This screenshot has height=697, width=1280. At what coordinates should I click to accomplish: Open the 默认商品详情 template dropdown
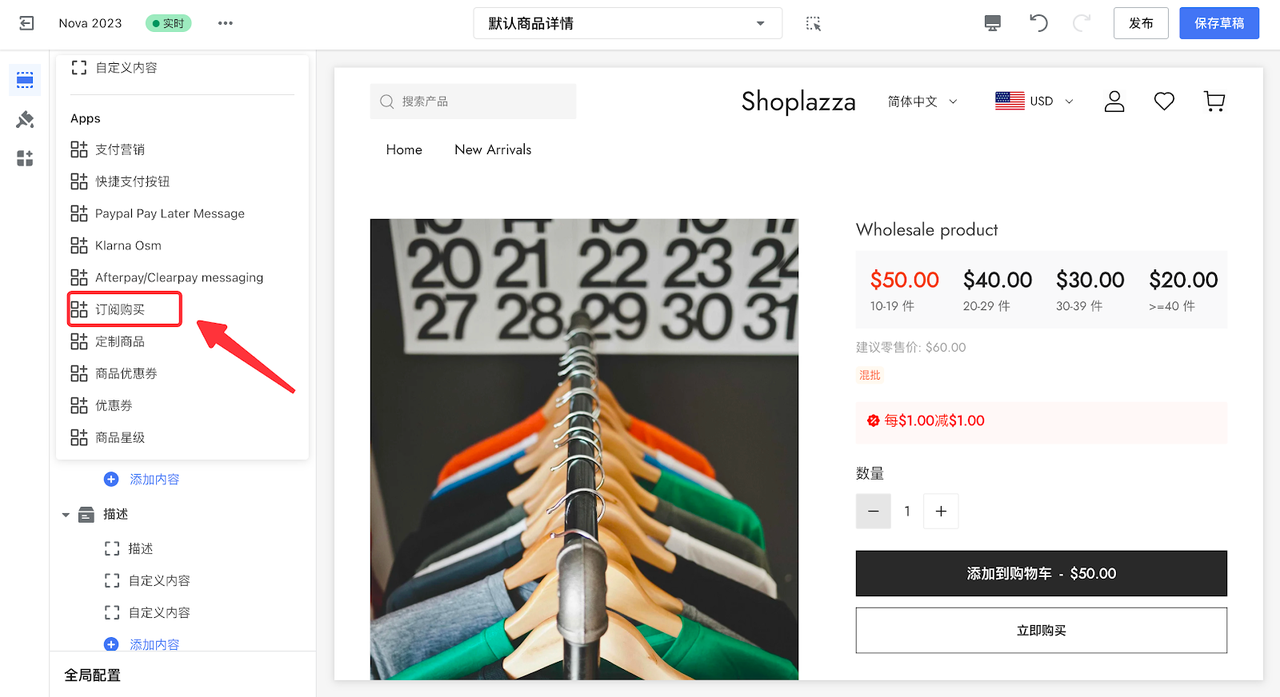click(627, 23)
